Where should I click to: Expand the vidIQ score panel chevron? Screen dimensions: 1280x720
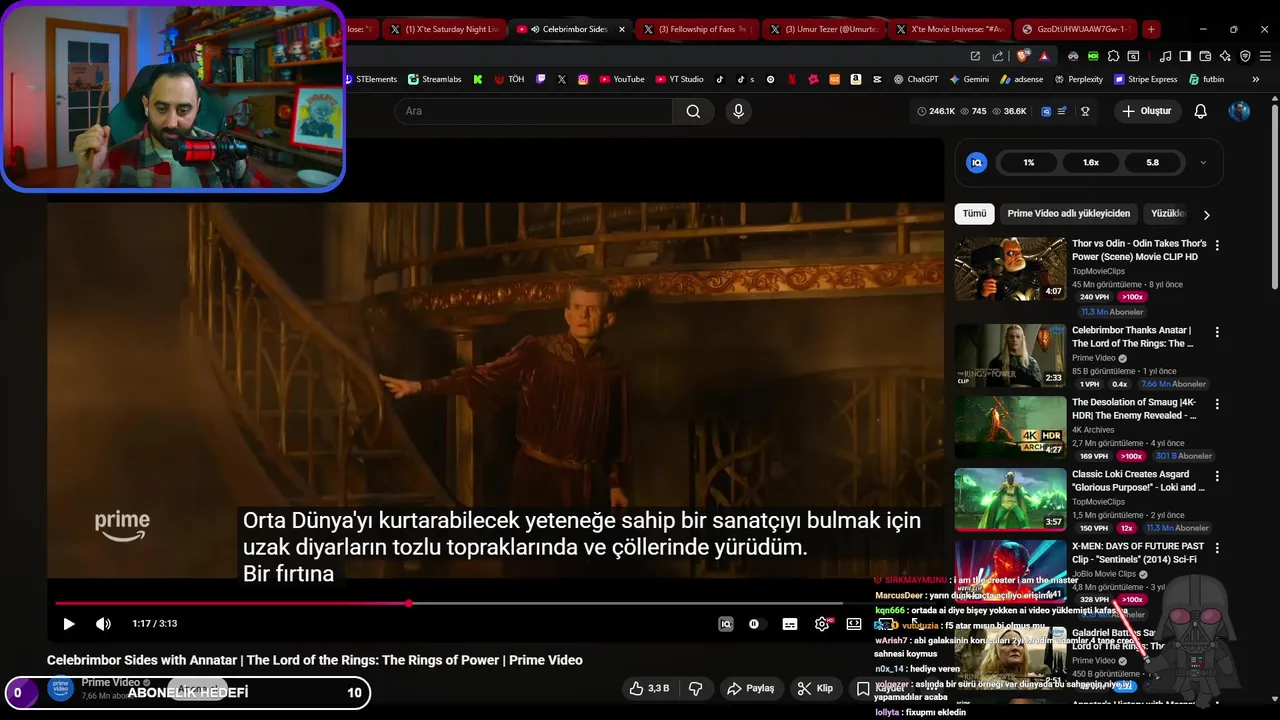(1203, 162)
